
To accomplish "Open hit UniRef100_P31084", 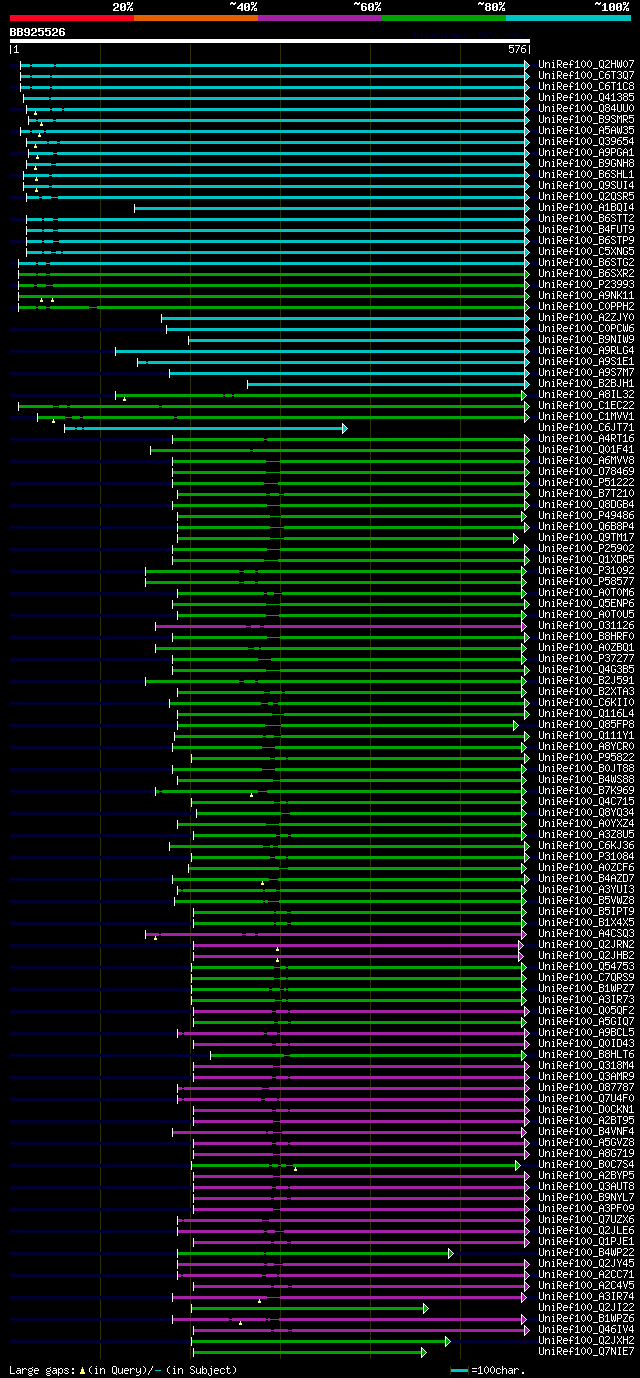I will (x=586, y=856).
